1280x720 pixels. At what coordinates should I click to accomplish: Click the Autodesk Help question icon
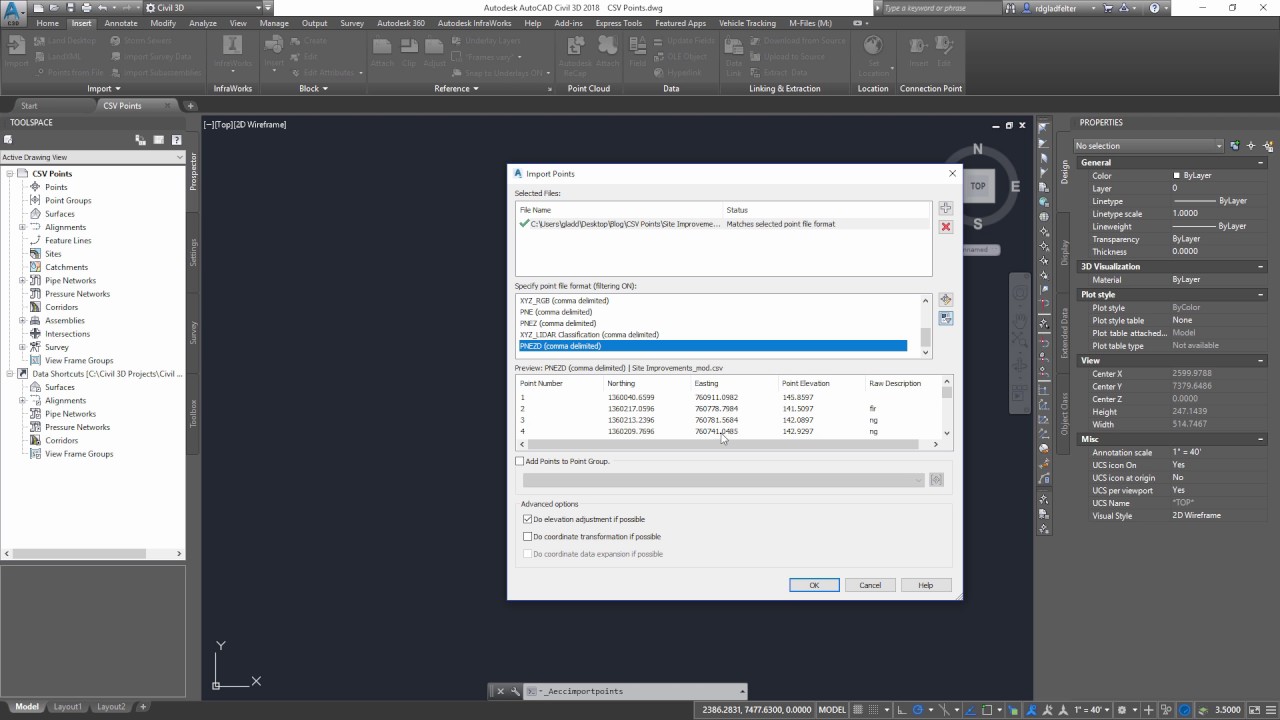(1156, 8)
